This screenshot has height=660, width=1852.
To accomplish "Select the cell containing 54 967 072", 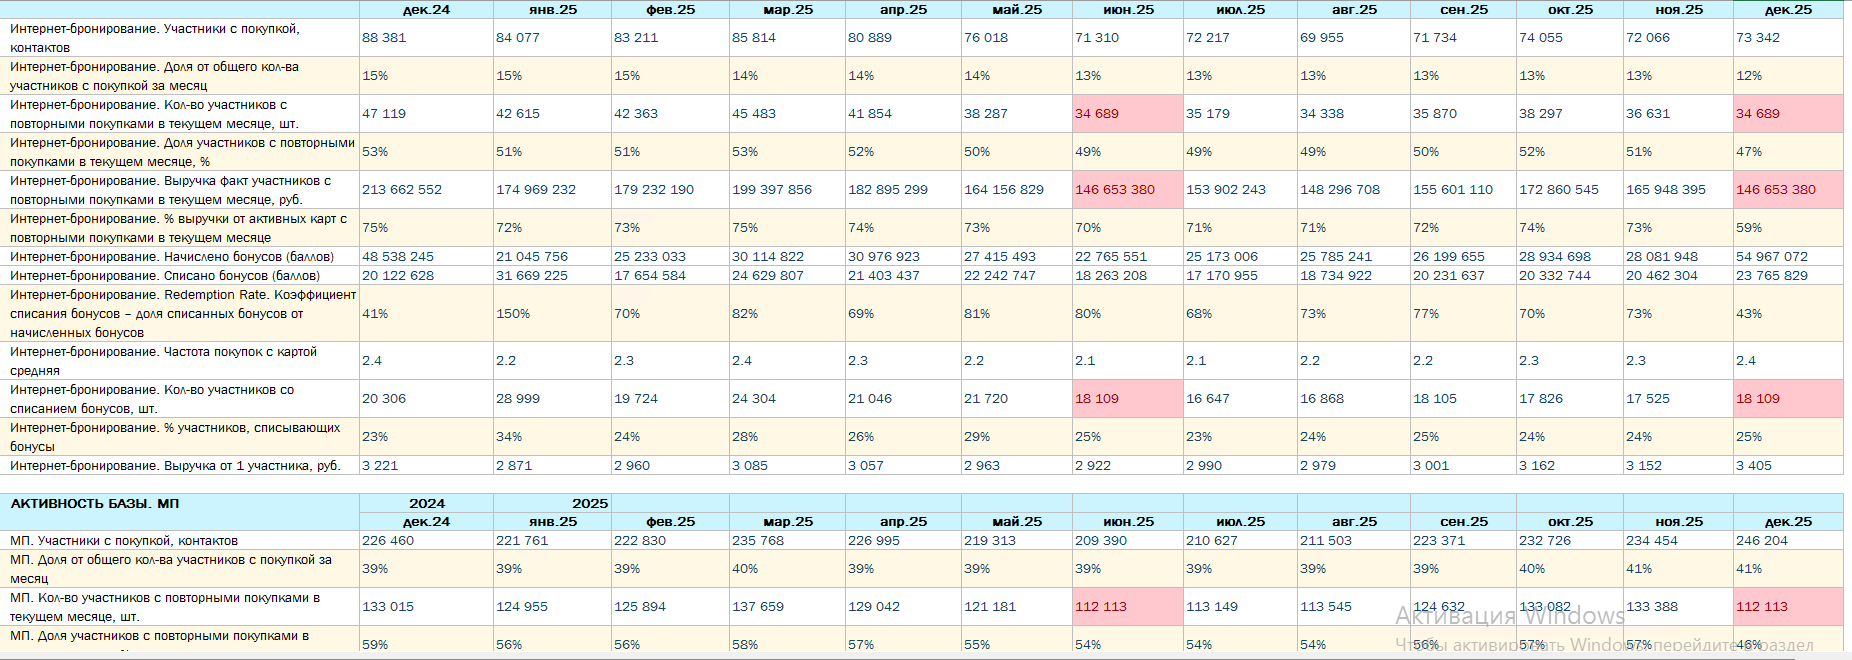I will point(1787,257).
